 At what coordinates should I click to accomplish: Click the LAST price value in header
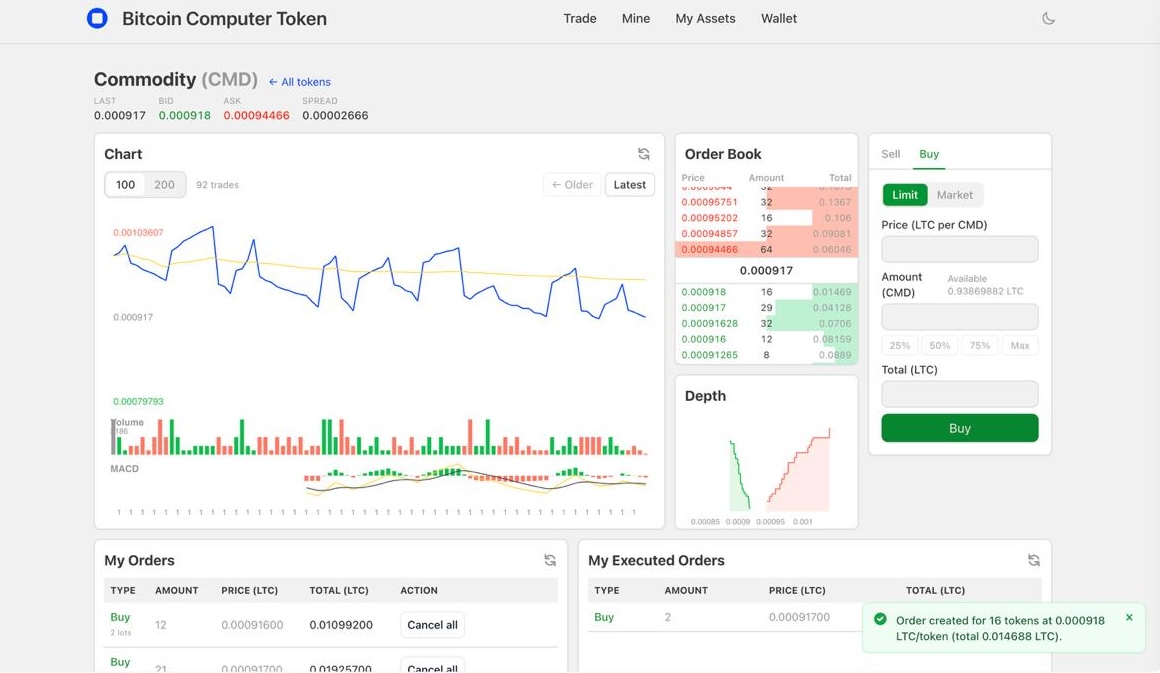point(120,115)
